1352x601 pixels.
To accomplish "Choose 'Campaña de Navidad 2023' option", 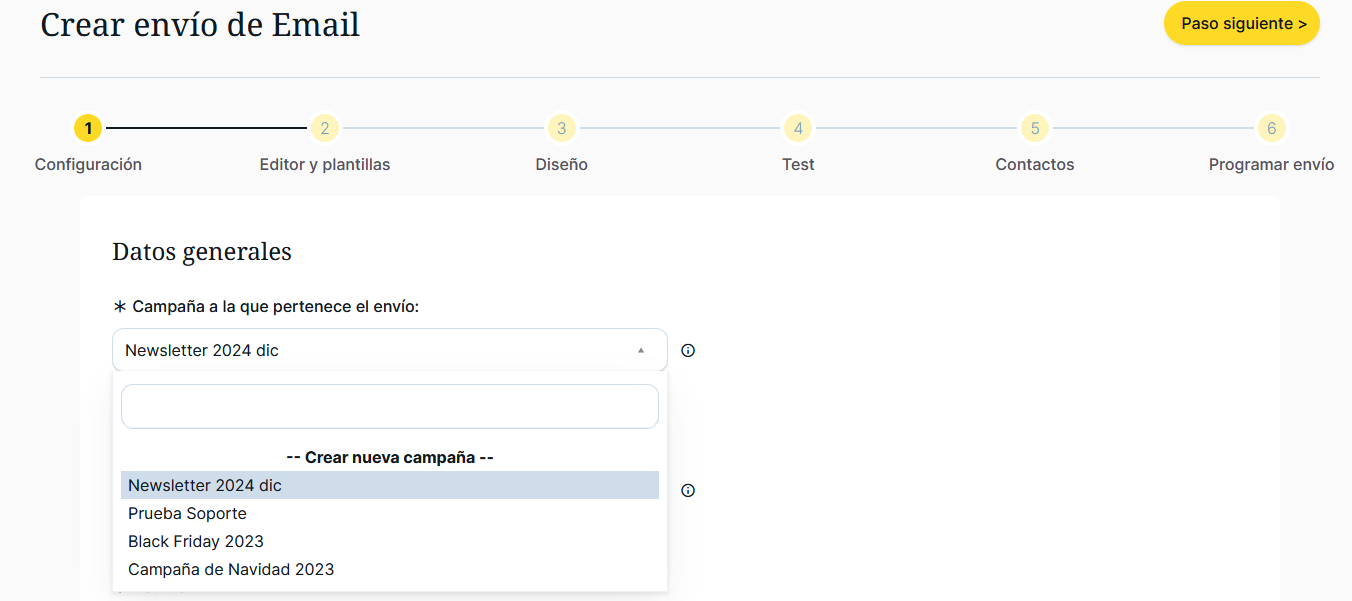I will click(x=390, y=569).
